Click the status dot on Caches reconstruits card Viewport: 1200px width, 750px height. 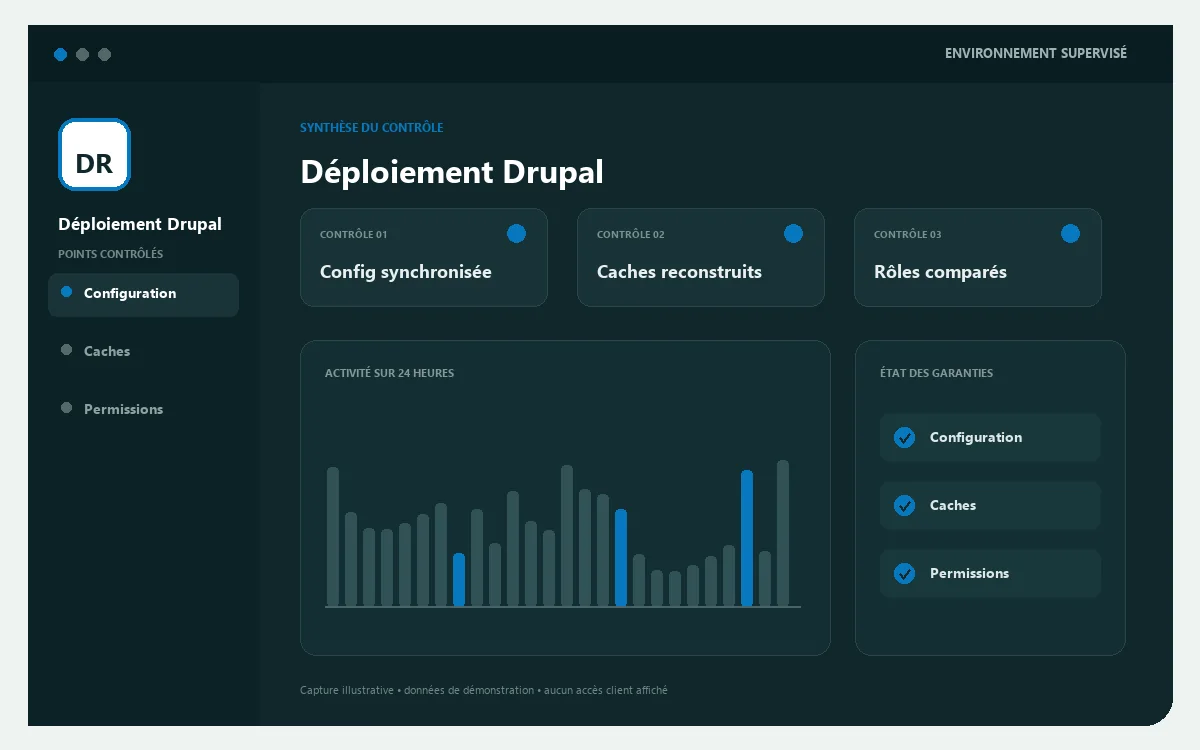[x=793, y=233]
